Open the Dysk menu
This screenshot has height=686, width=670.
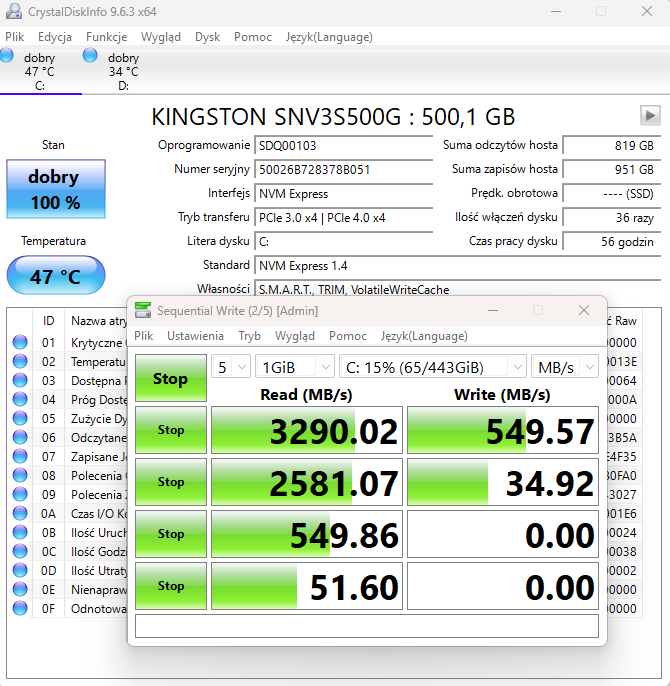click(x=207, y=37)
